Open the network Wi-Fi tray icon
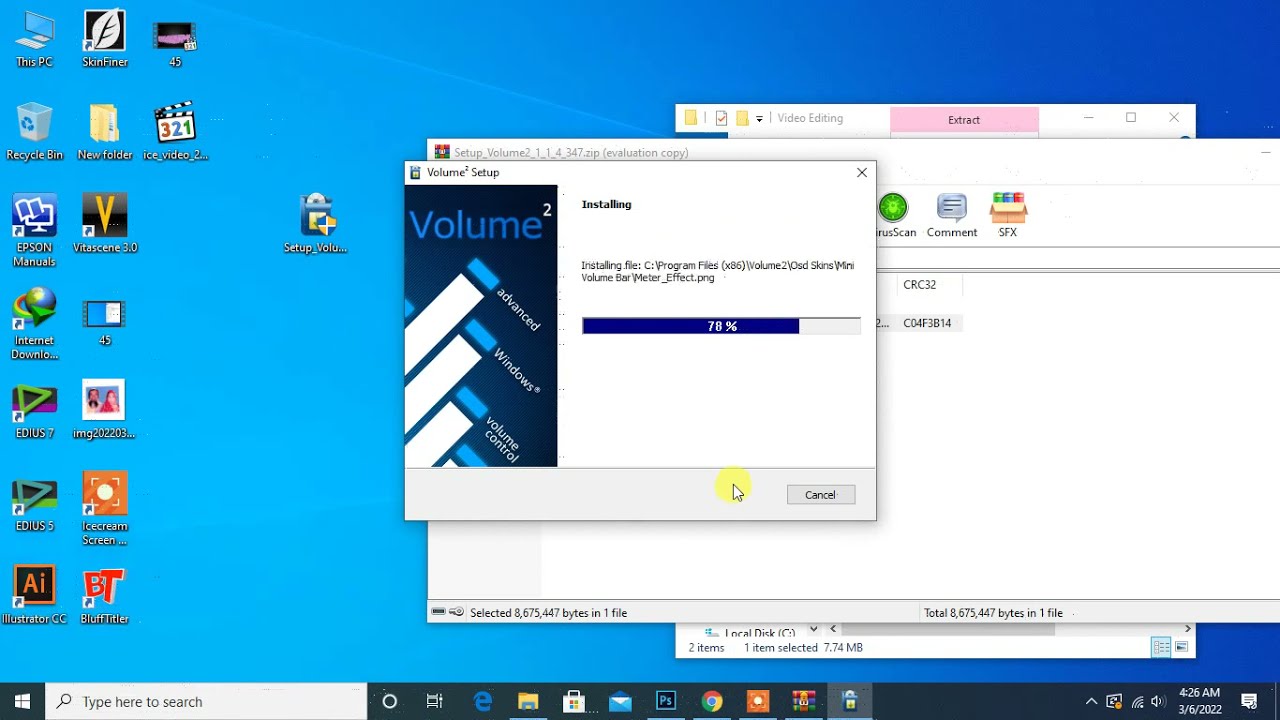Viewport: 1280px width, 720px height. 1137,701
